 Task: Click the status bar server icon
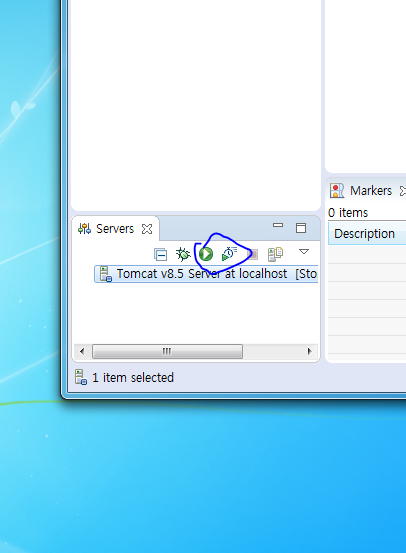(x=81, y=377)
